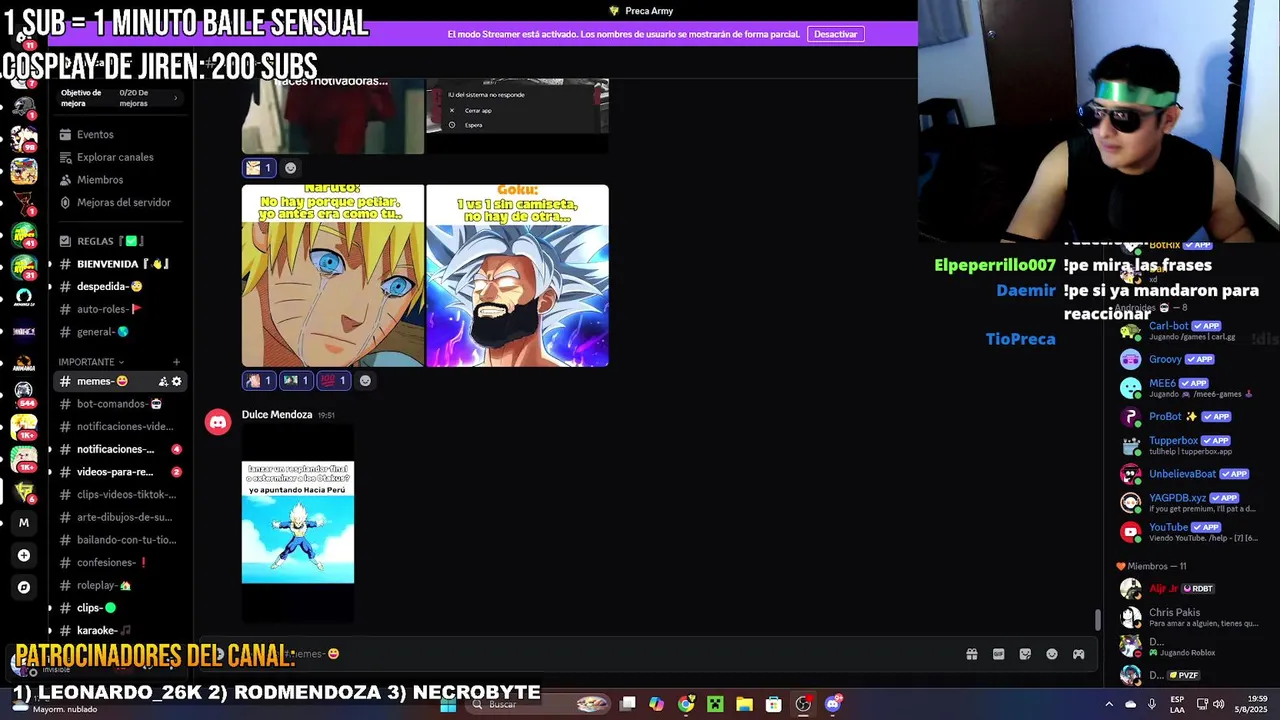Screen dimensions: 1280x720
Task: Click the invite icon on memes channel
Action: 163,381
